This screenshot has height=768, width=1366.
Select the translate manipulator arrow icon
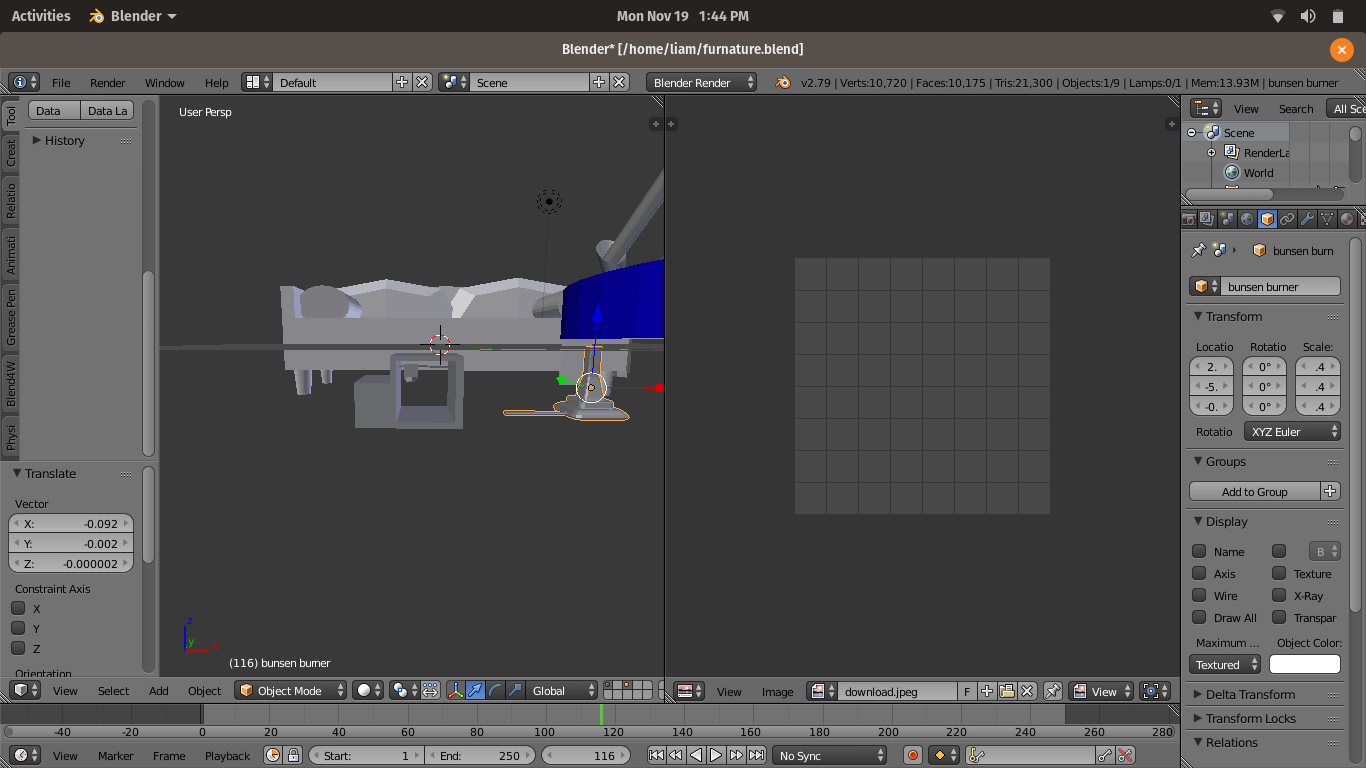475,690
